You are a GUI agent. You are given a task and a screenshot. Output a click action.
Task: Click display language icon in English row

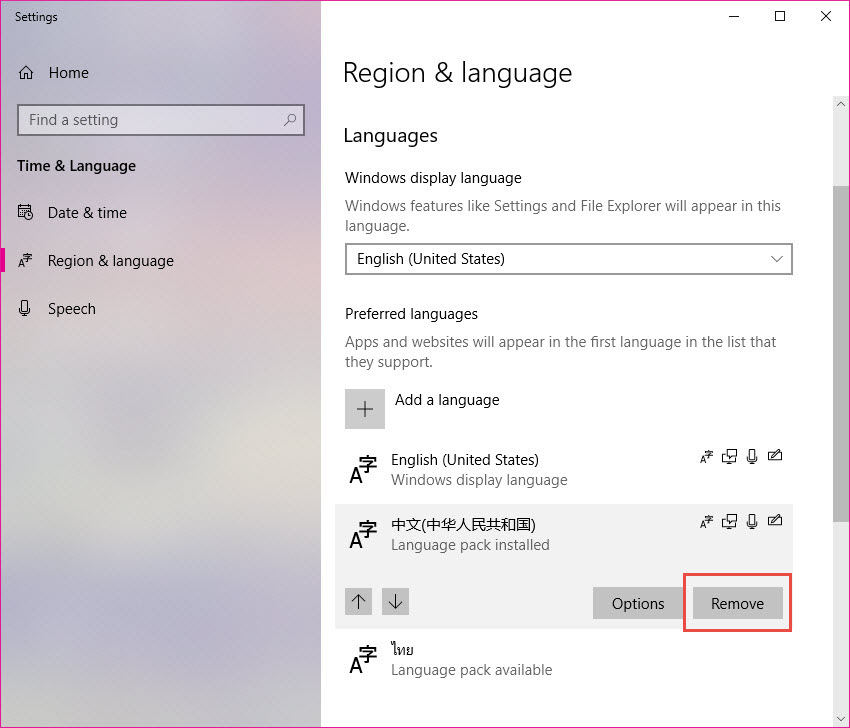tap(706, 457)
